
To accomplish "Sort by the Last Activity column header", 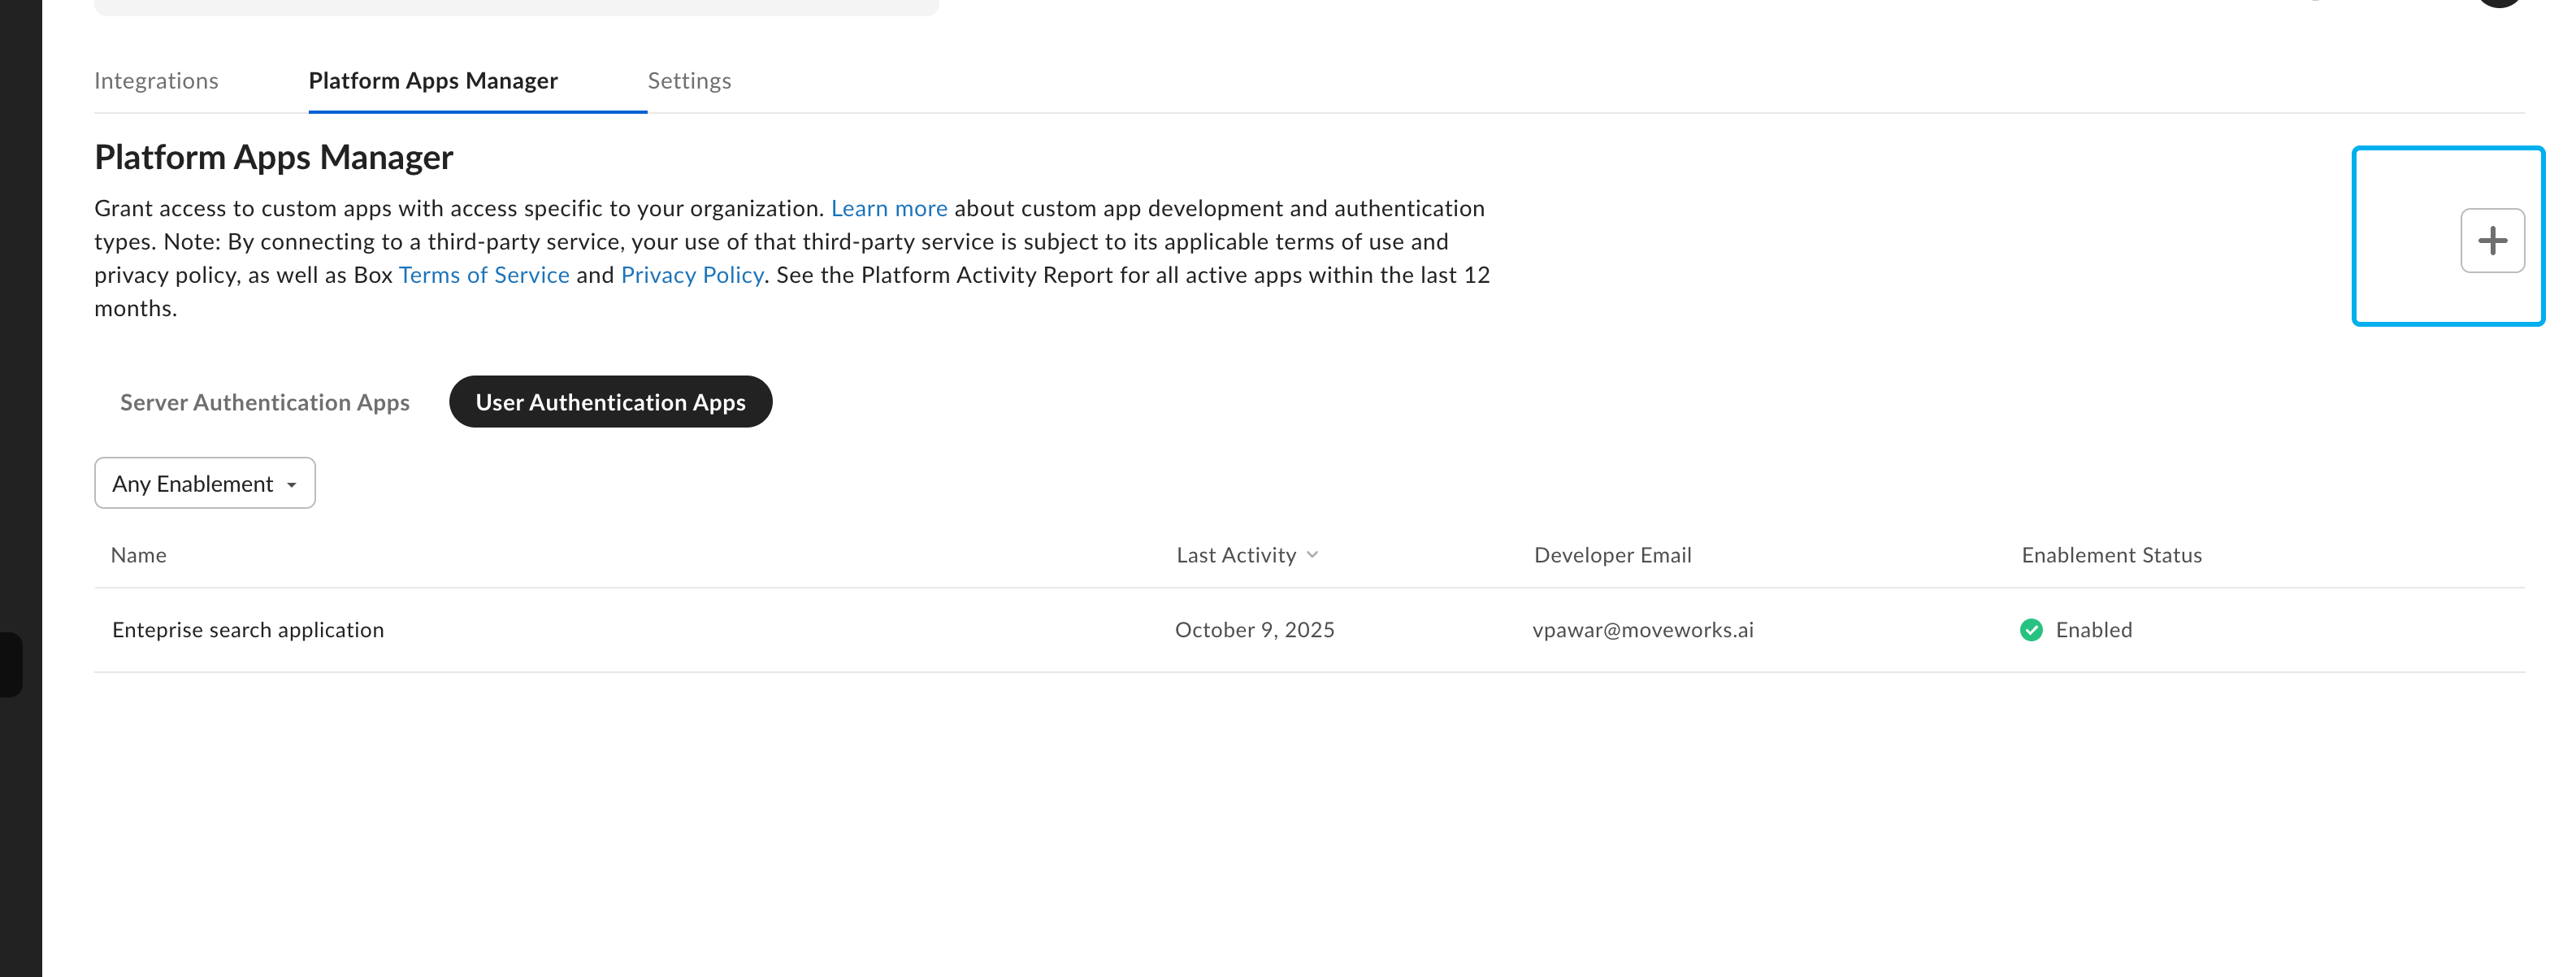I will point(1235,555).
